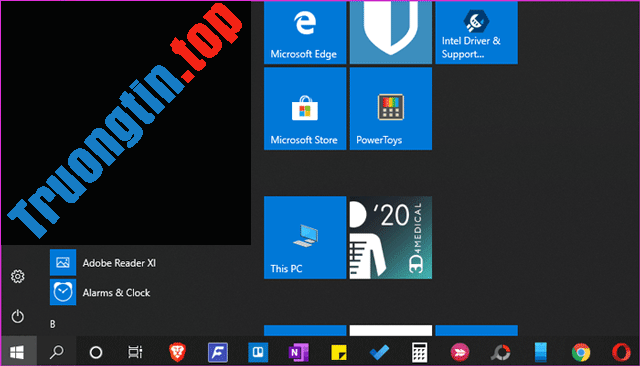Screen dimensions: 640x366
Task: Launch OneNote from taskbar
Action: 298,352
